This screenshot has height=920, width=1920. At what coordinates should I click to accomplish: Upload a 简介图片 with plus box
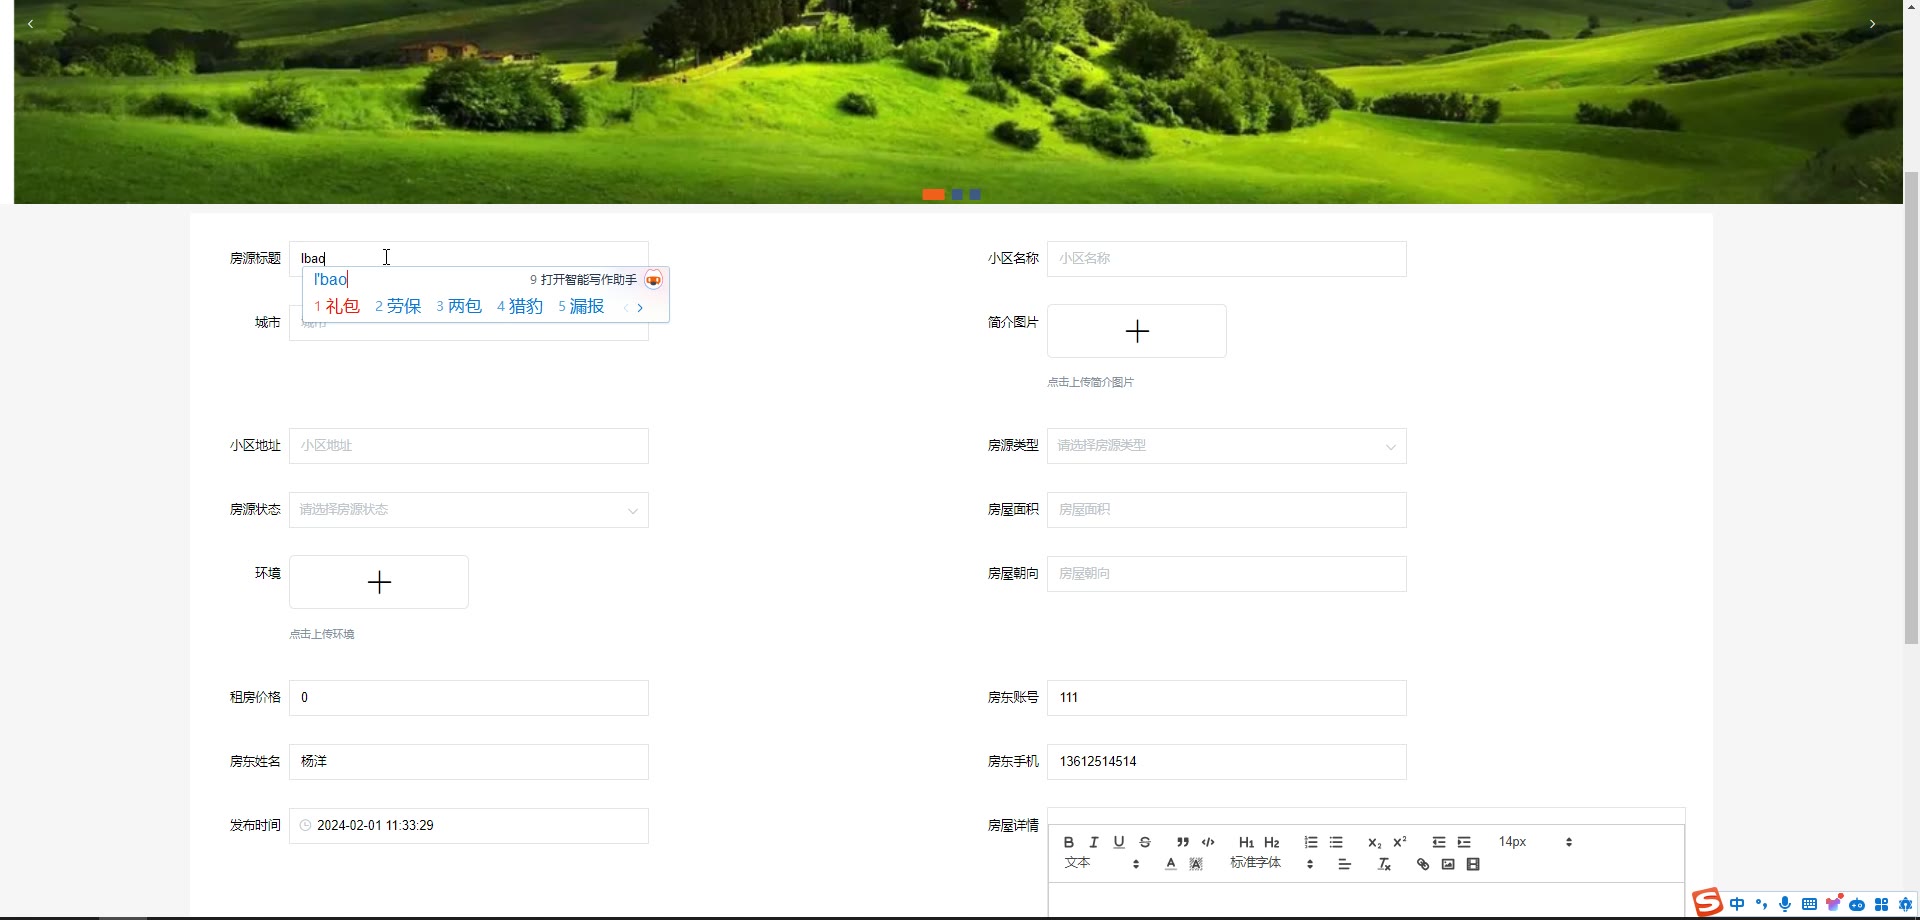point(1136,331)
